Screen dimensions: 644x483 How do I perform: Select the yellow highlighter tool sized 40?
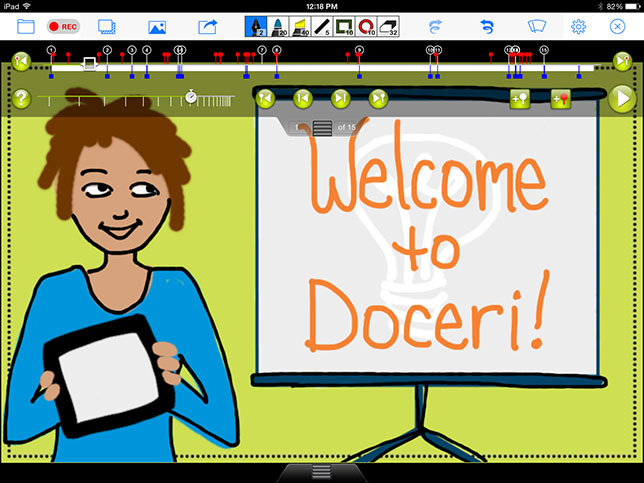pos(300,27)
